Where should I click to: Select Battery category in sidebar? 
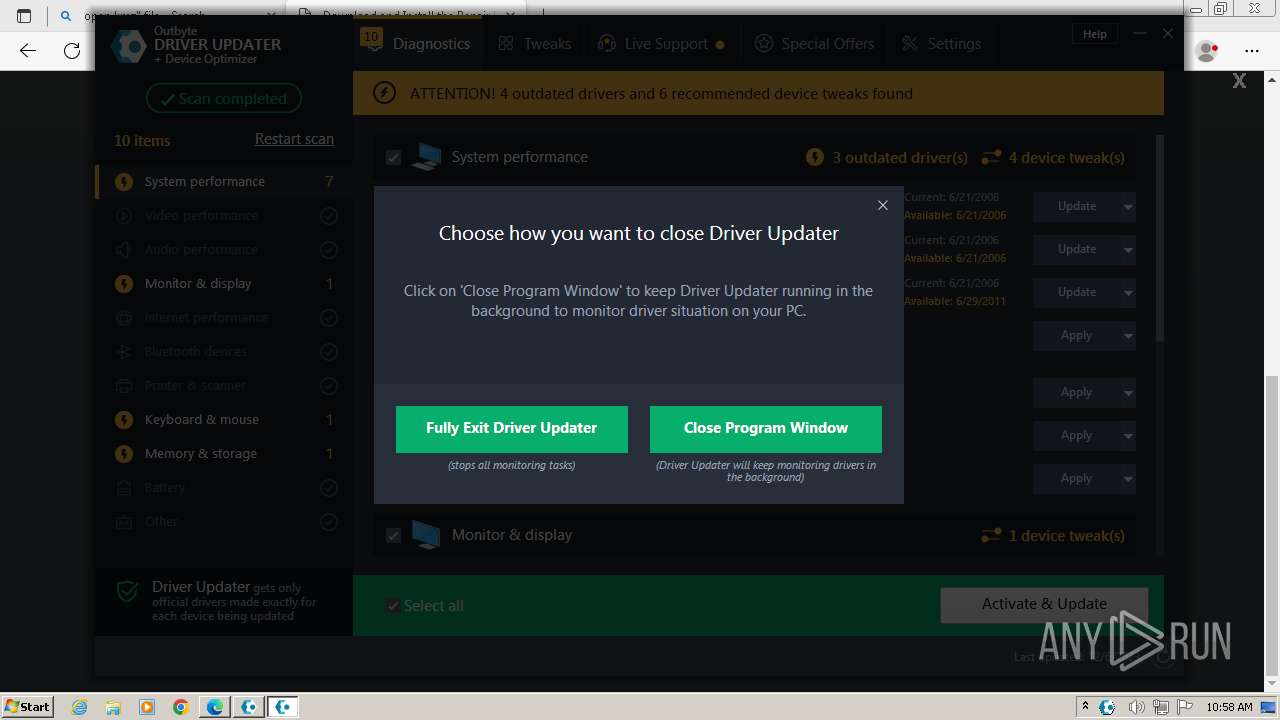[x=224, y=487]
